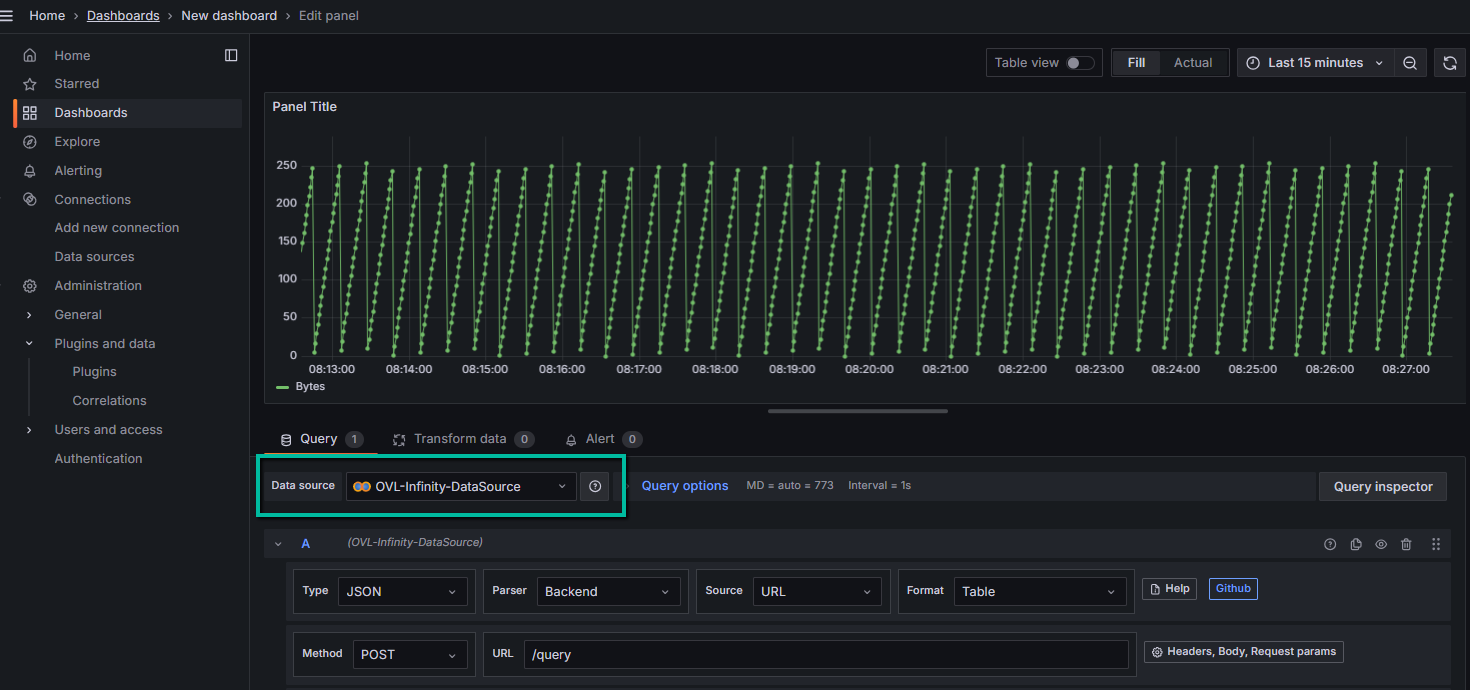
Task: Open Headers, Body, Request params button
Action: (x=1244, y=652)
